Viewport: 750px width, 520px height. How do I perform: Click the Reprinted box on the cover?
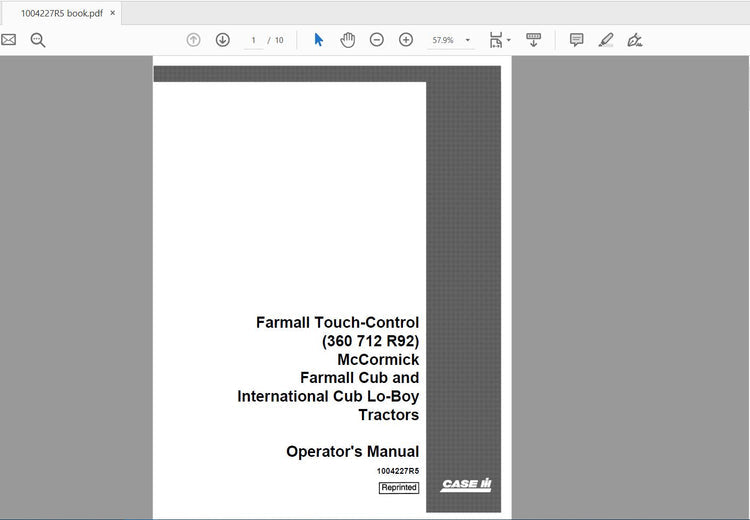point(399,487)
